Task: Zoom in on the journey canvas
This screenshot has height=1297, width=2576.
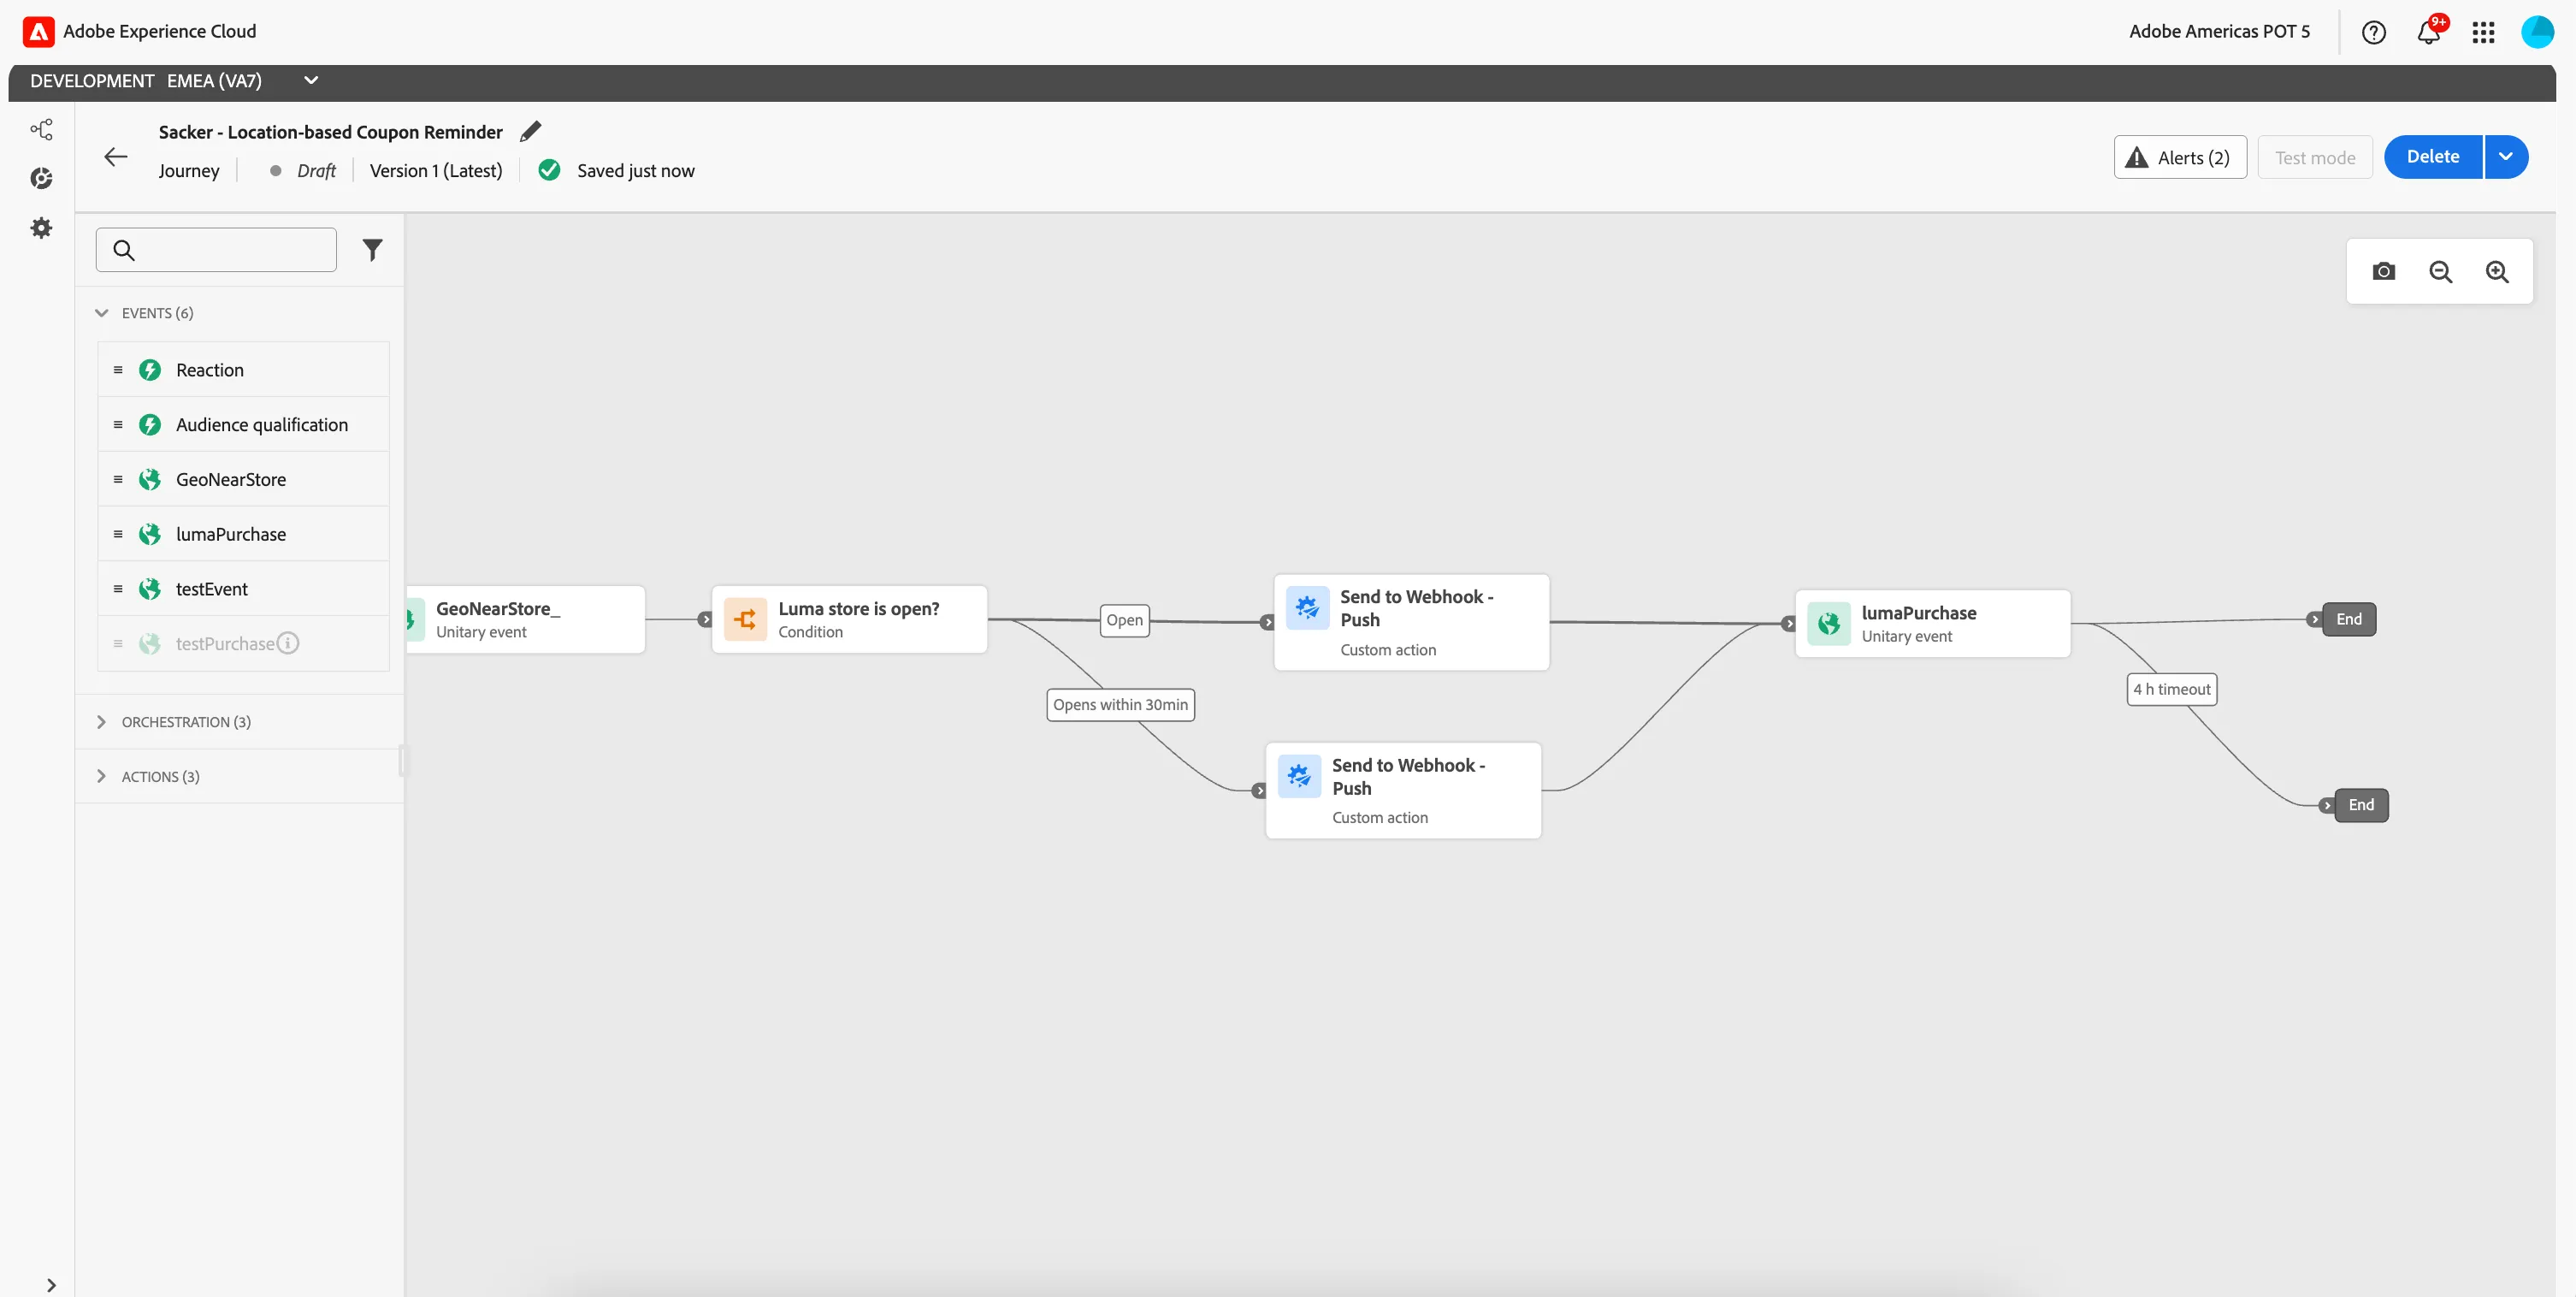Action: tap(2497, 271)
